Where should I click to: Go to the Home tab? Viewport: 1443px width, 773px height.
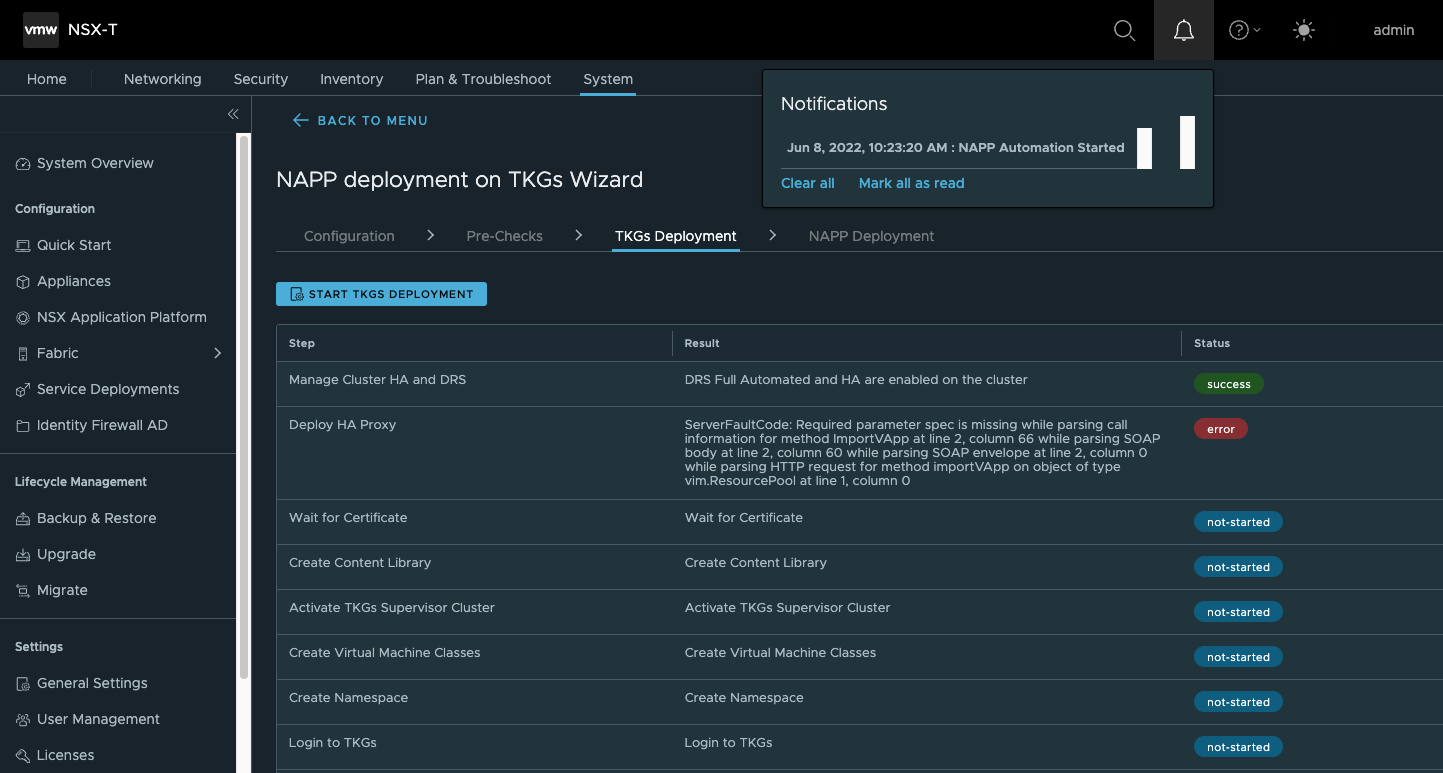[47, 79]
